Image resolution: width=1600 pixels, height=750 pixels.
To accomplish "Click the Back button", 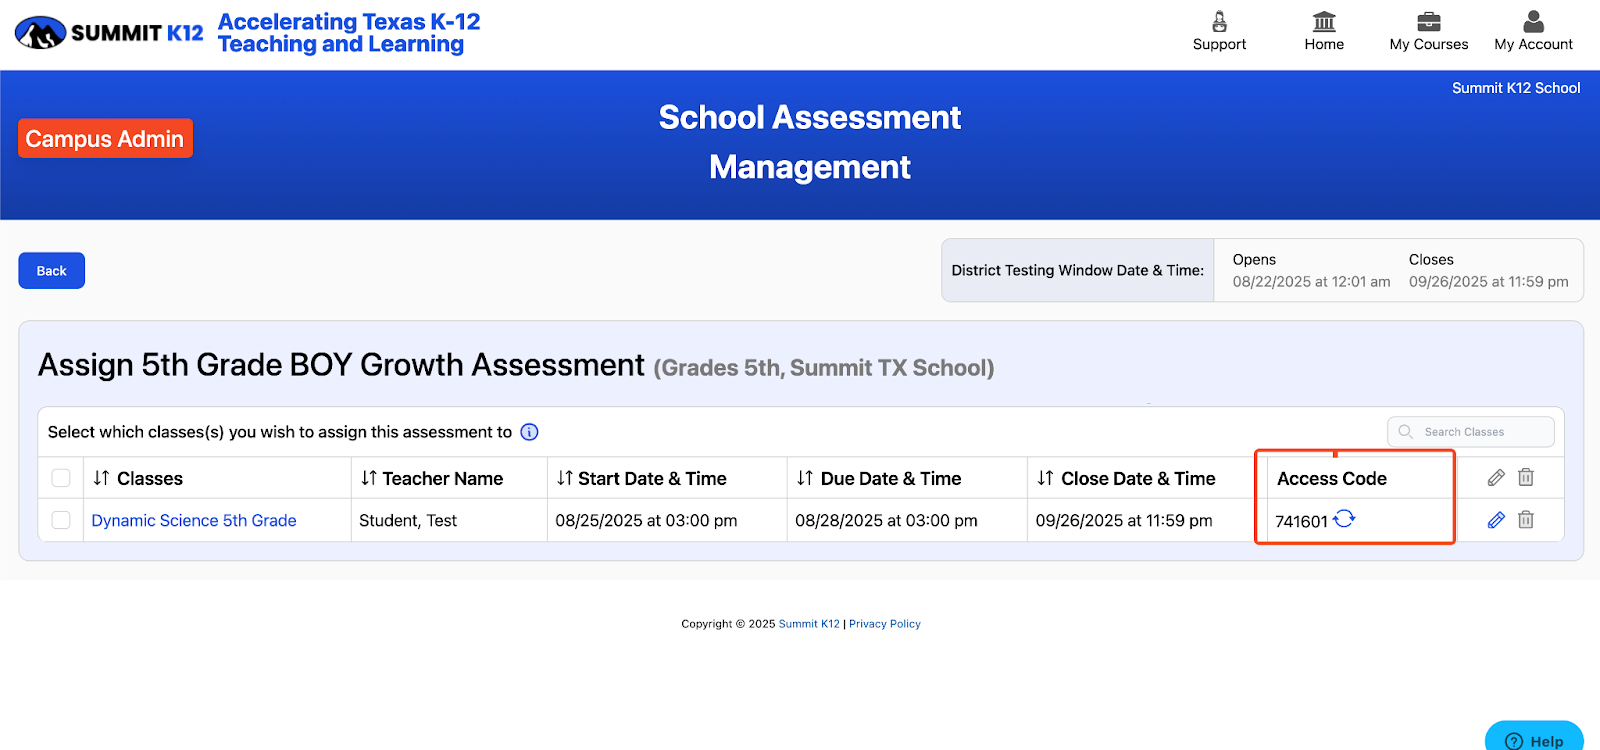I will [51, 271].
